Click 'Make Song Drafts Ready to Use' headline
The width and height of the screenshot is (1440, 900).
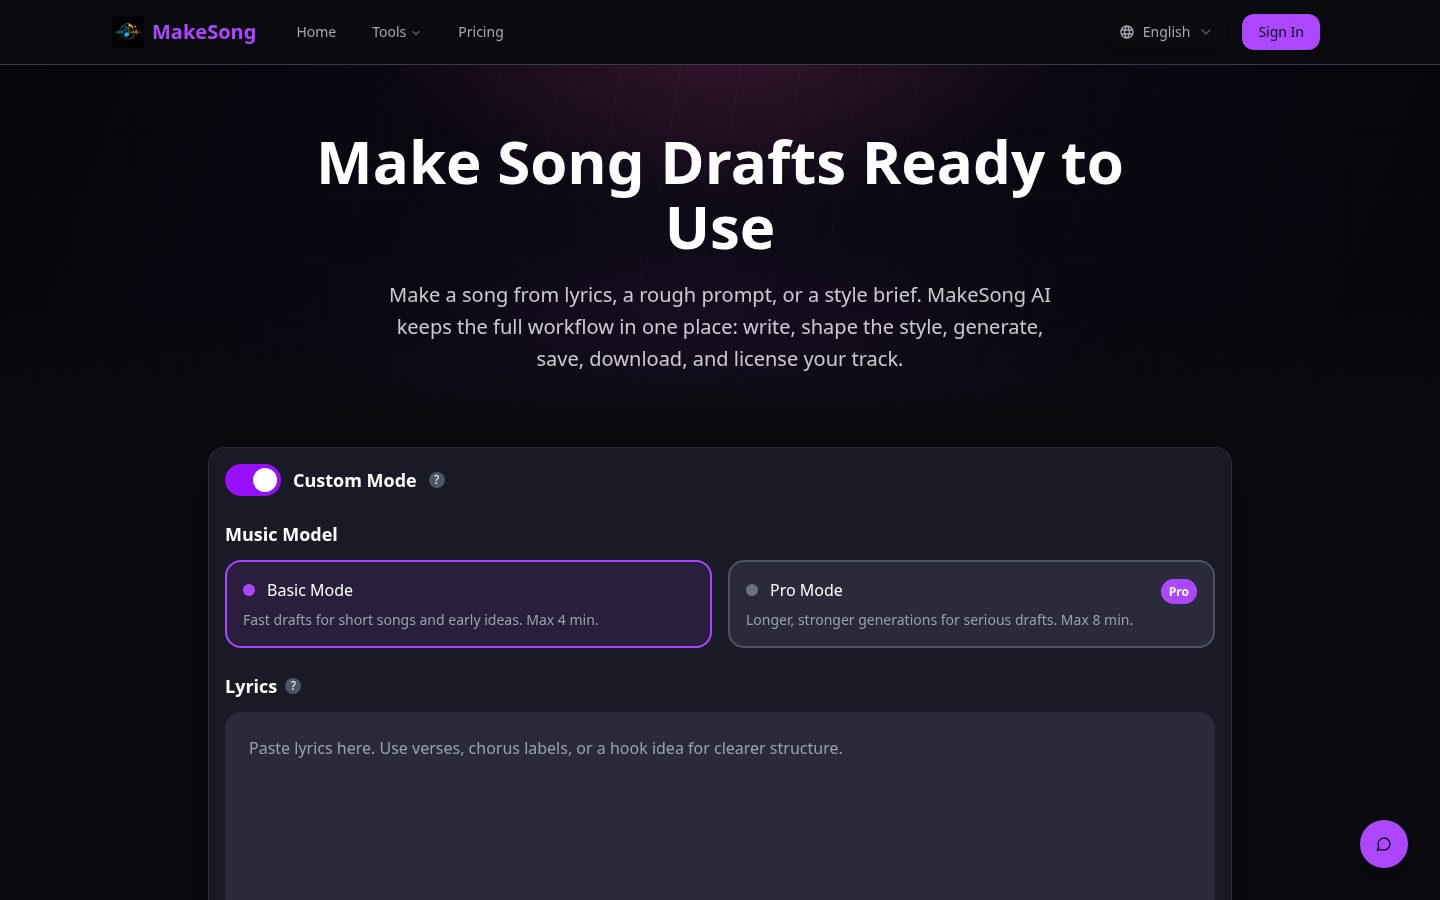(720, 195)
